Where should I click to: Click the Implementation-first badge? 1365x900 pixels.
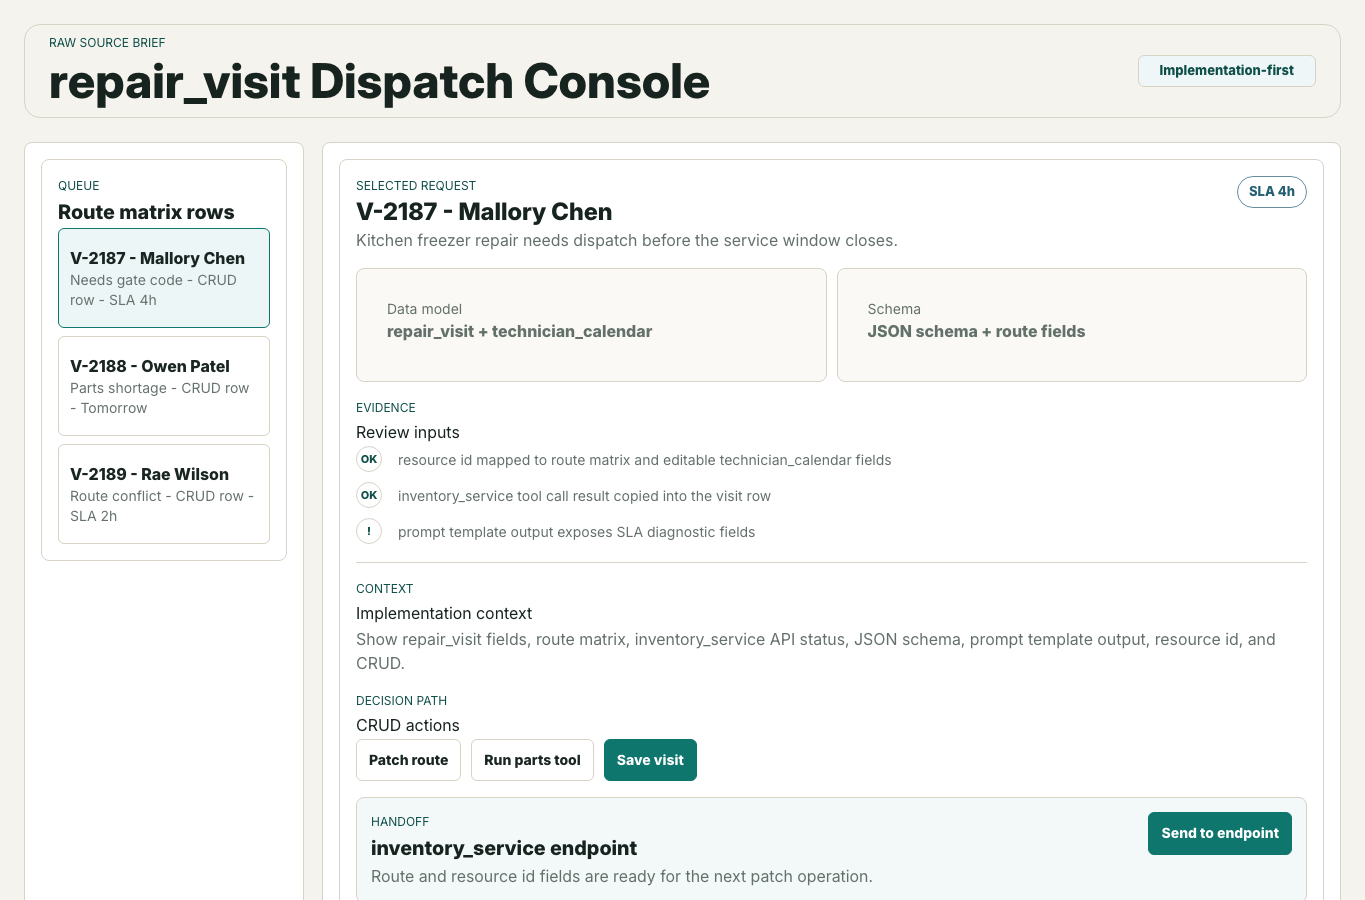pyautogui.click(x=1226, y=71)
